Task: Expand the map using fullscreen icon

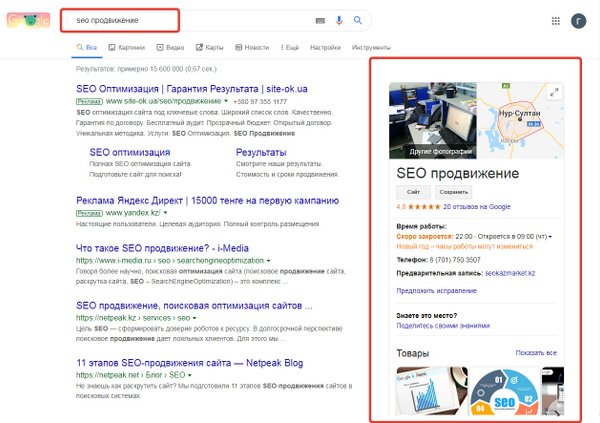Action: pyautogui.click(x=555, y=93)
